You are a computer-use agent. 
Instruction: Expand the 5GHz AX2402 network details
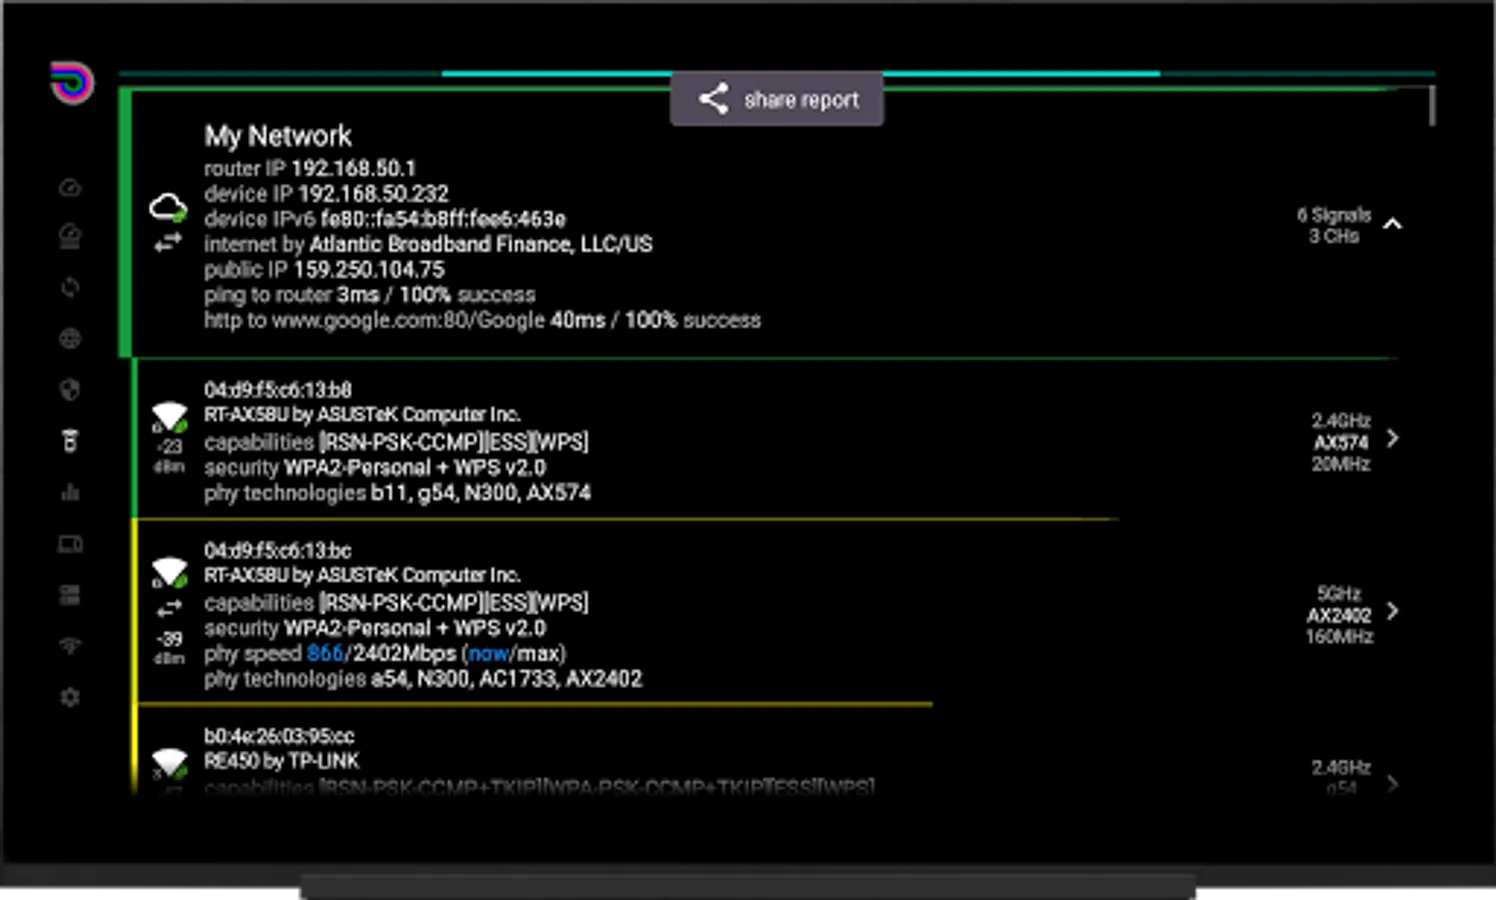point(1392,611)
